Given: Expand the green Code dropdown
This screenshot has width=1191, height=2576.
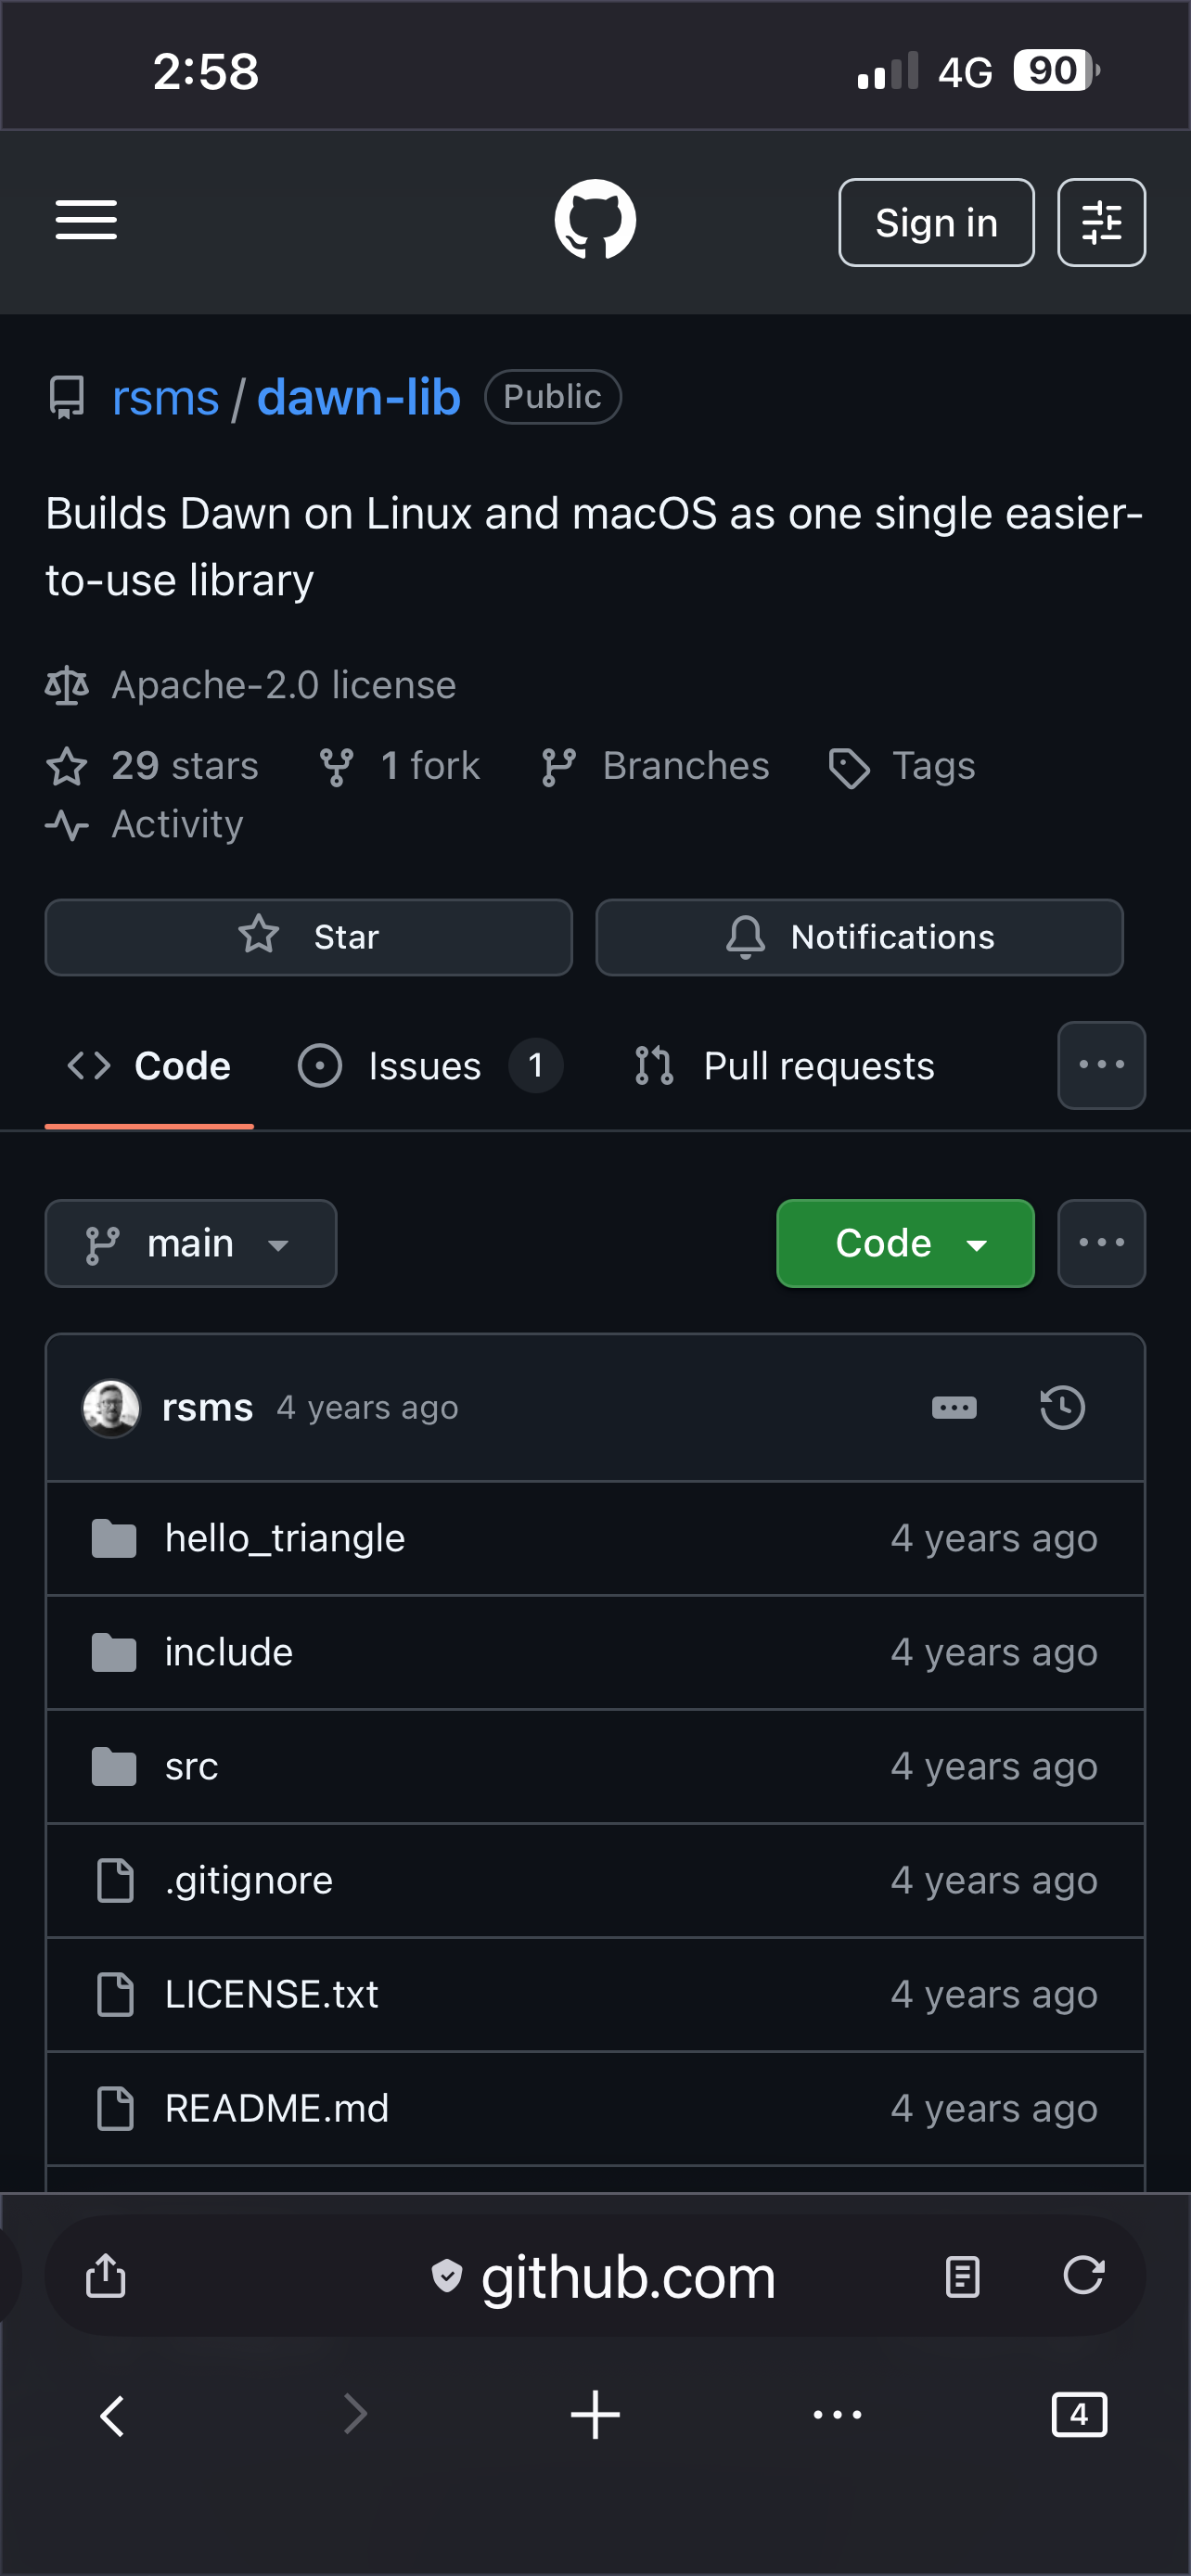Looking at the screenshot, I should click(905, 1243).
